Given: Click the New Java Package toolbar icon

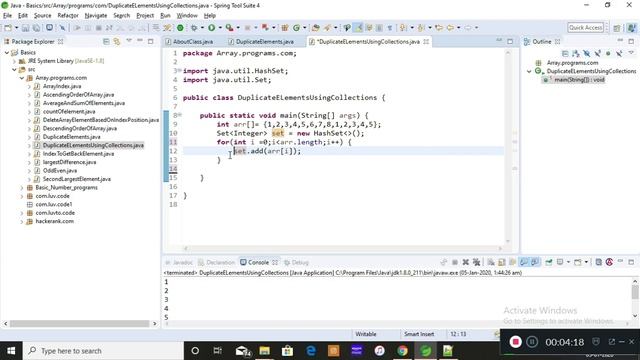Looking at the screenshot, I should (285, 28).
